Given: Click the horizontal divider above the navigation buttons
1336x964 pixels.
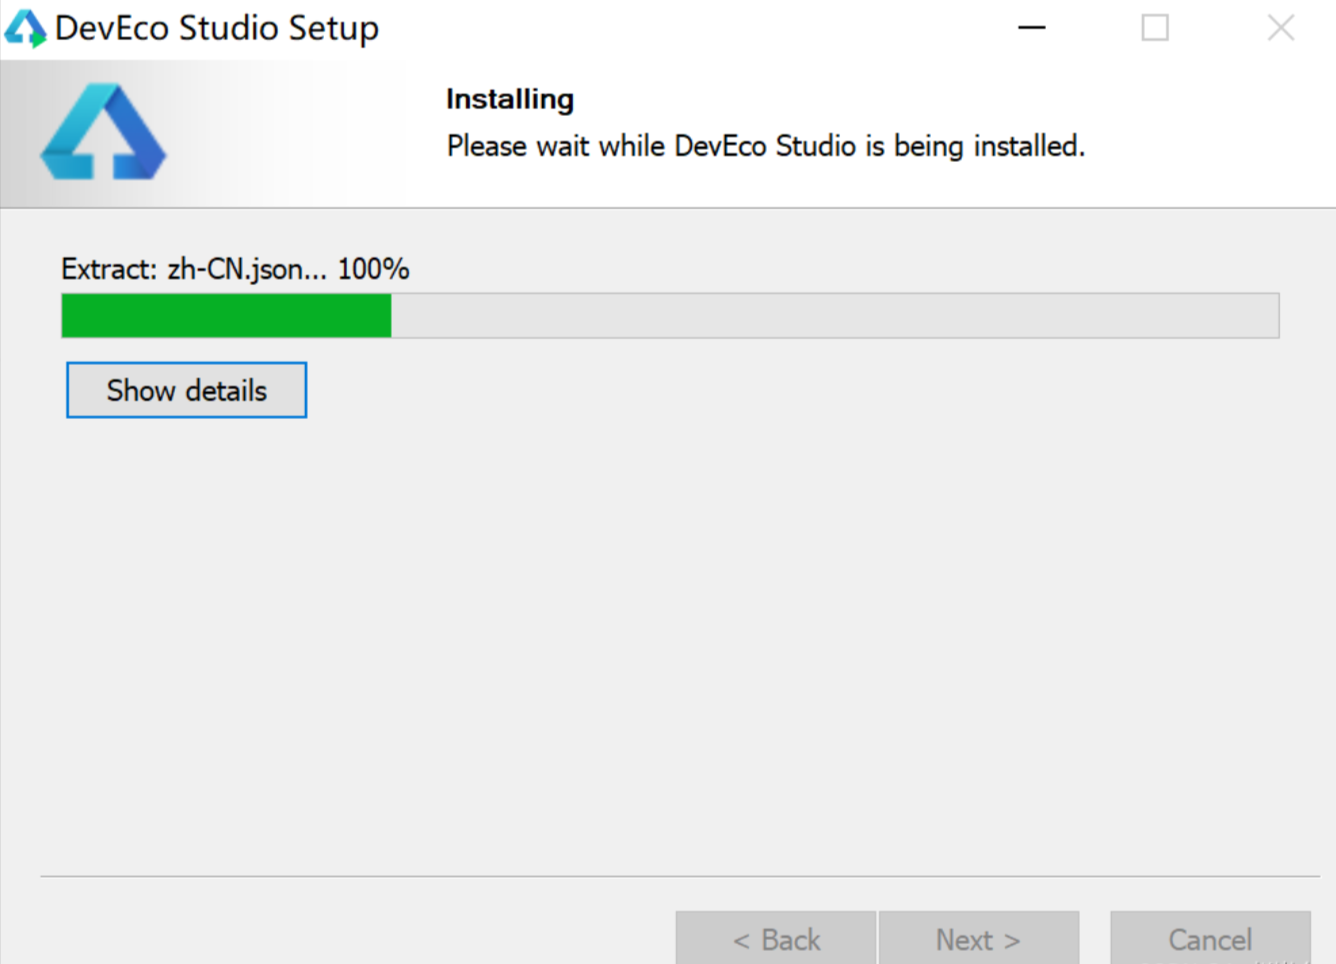Looking at the screenshot, I should click(x=680, y=876).
